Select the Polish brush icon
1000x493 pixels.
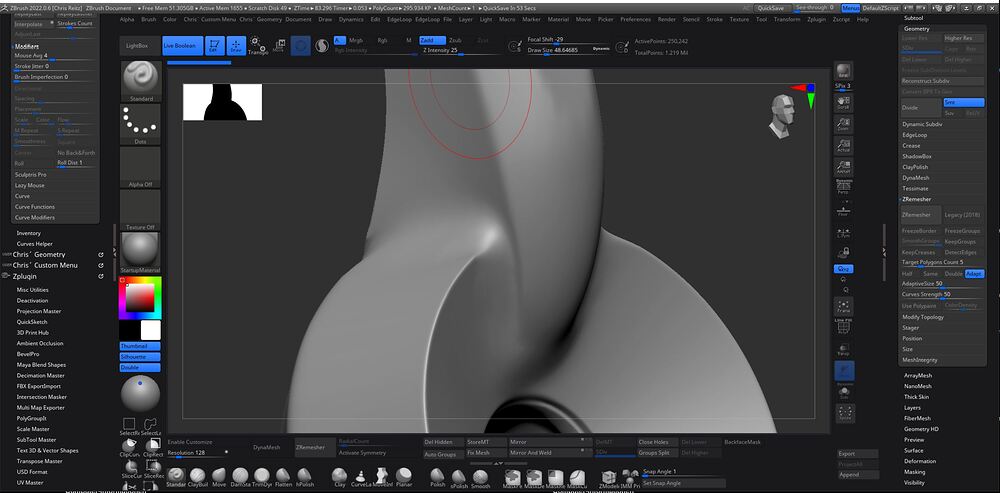click(x=438, y=476)
